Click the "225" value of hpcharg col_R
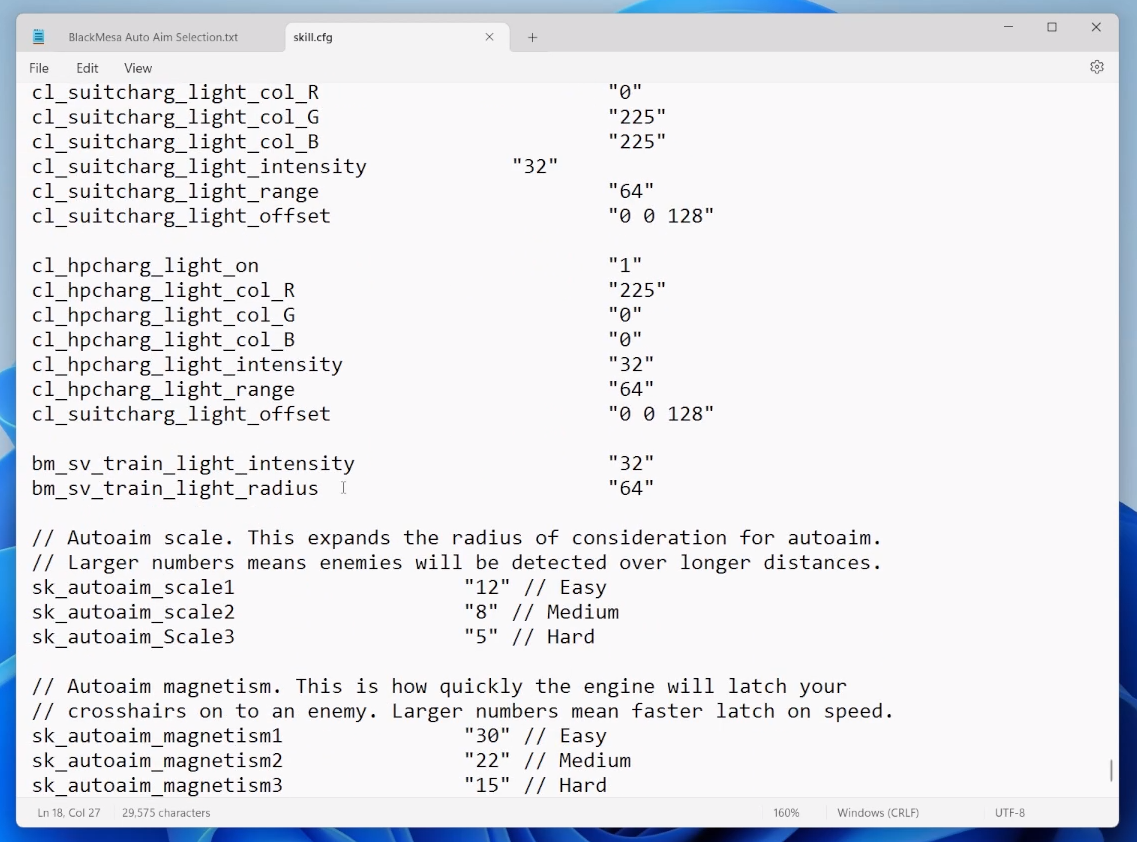1137x842 pixels. pyautogui.click(x=637, y=291)
